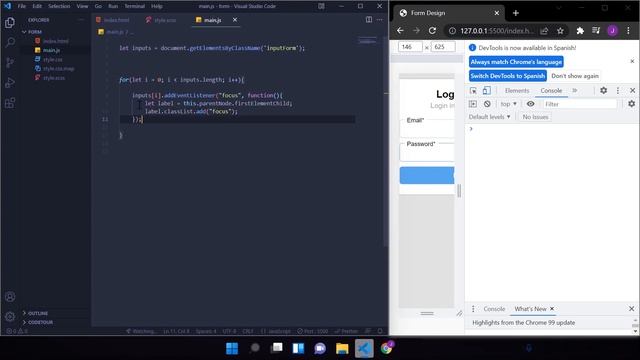Bookmark this page with star icon
The width and height of the screenshot is (640, 360).
click(560, 31)
